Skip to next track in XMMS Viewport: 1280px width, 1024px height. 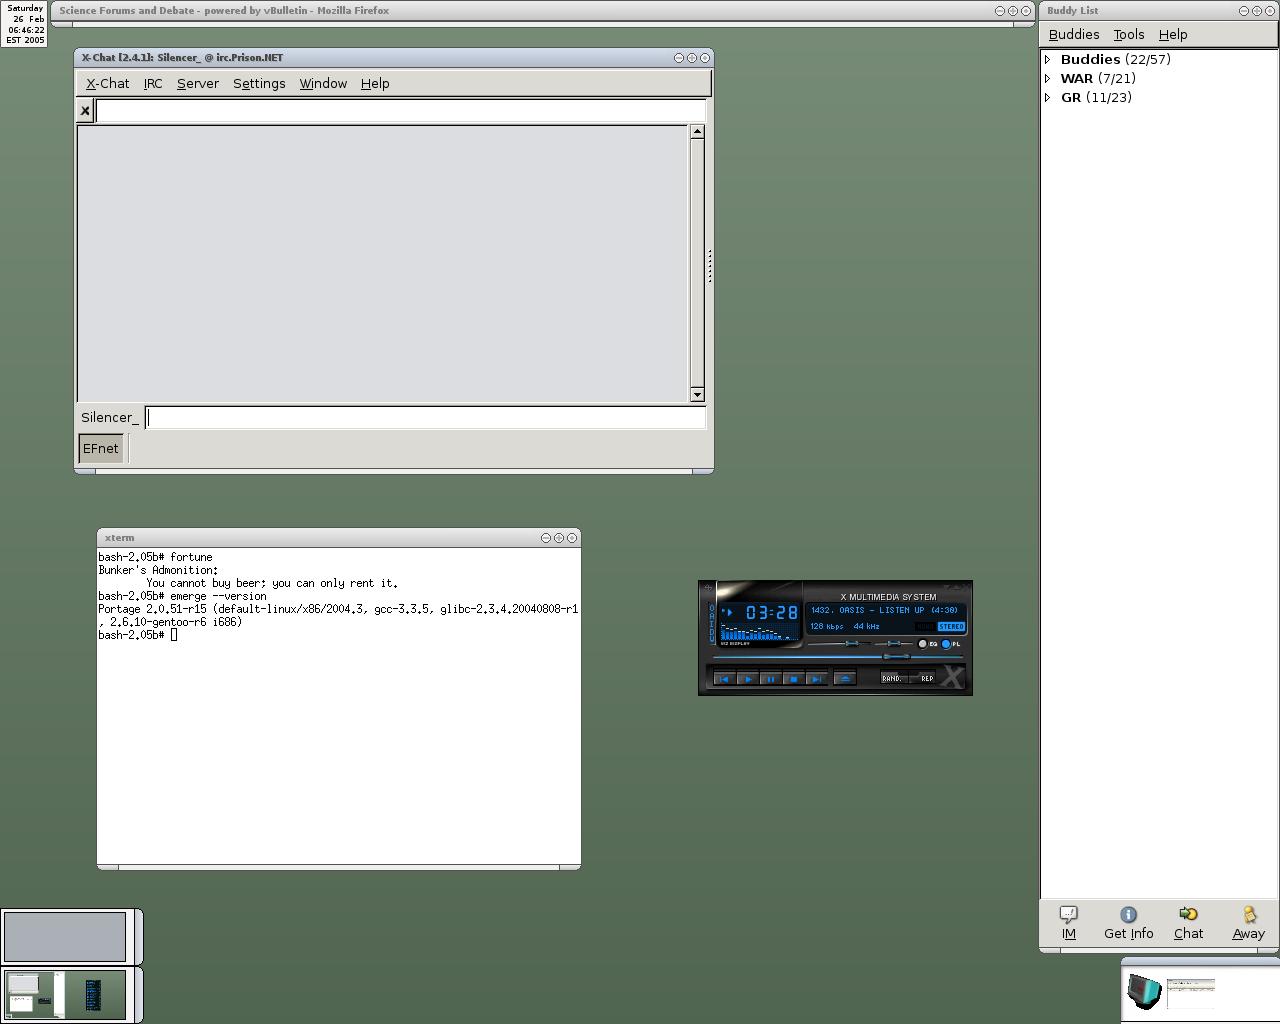[x=816, y=679]
